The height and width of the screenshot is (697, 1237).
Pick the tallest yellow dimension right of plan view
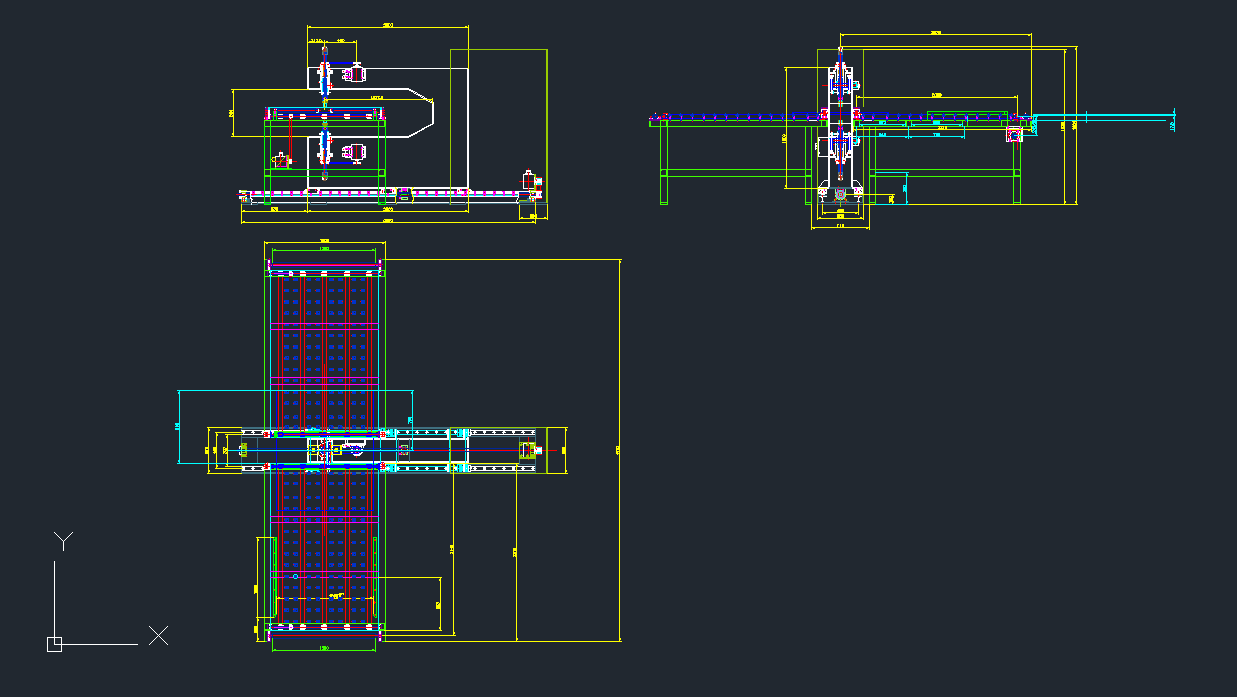[621, 450]
